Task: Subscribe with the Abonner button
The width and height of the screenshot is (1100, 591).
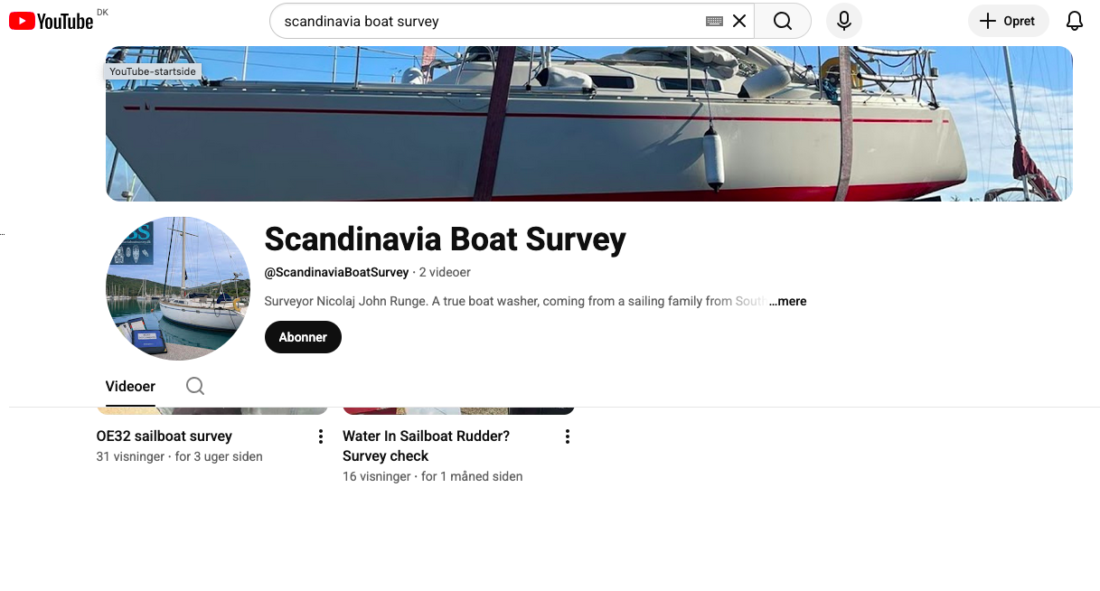Action: (x=303, y=337)
